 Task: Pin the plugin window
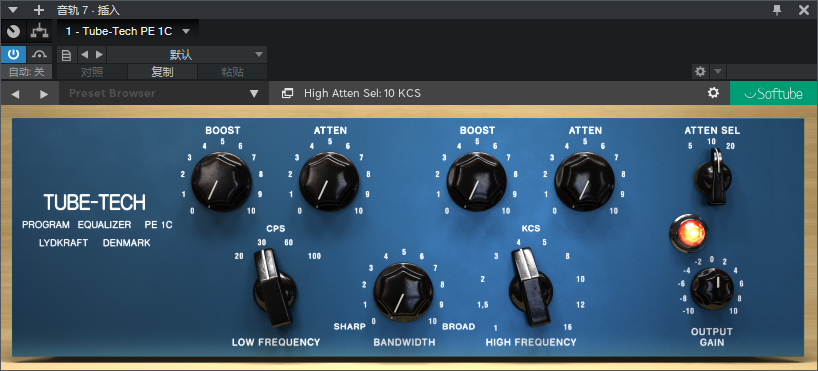point(777,9)
